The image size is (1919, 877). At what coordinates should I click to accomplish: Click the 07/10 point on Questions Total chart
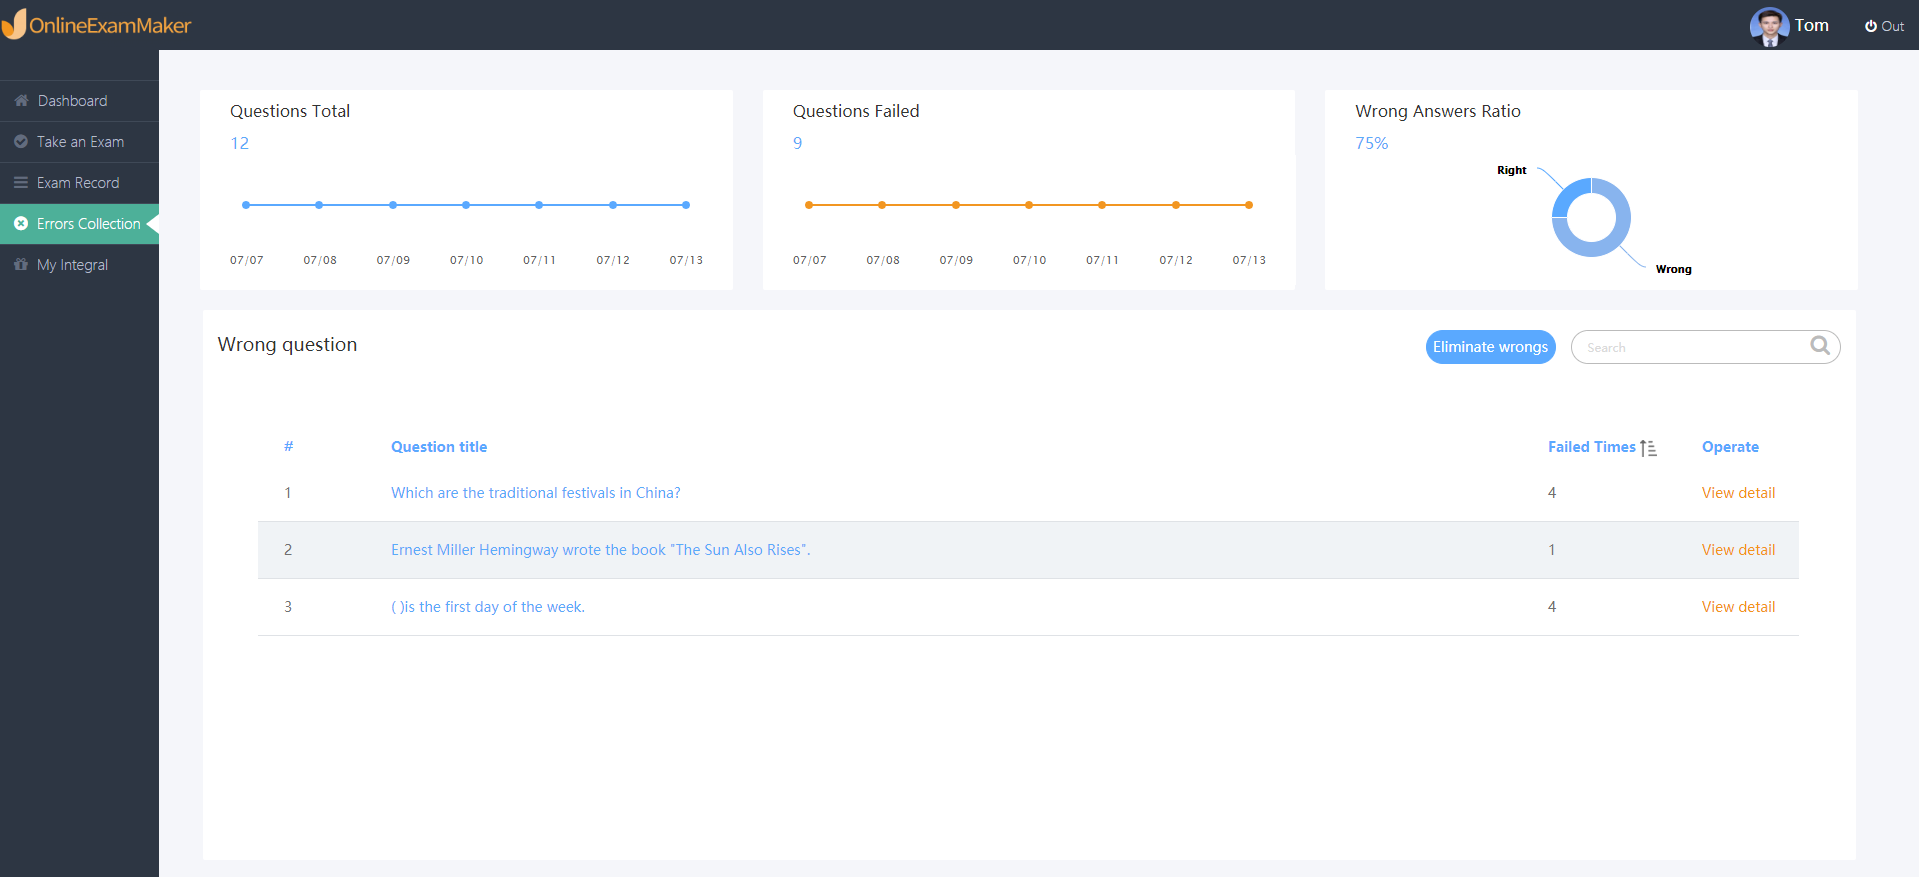pos(466,205)
